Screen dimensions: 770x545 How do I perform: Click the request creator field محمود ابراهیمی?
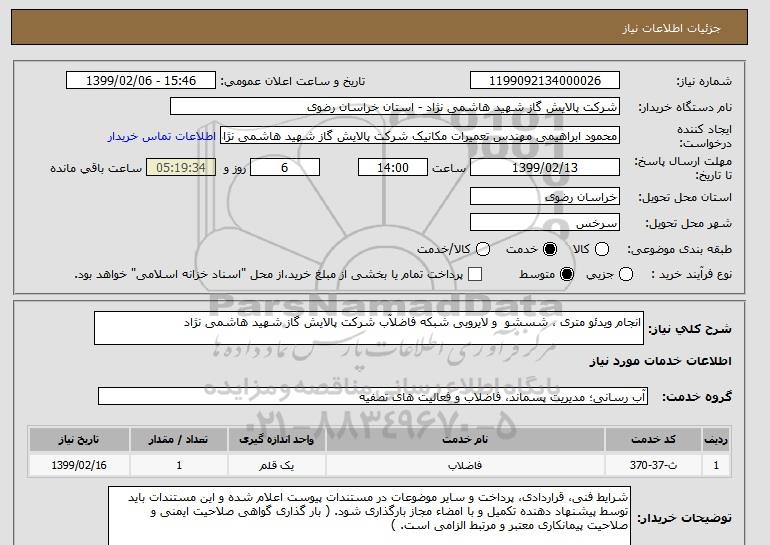(420, 136)
